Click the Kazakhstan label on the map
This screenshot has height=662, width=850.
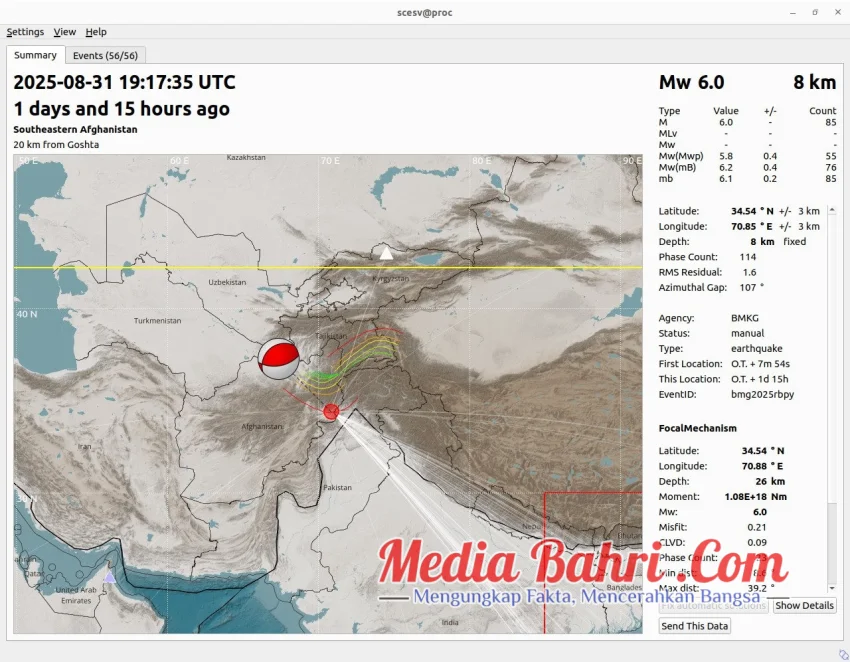[x=246, y=158]
